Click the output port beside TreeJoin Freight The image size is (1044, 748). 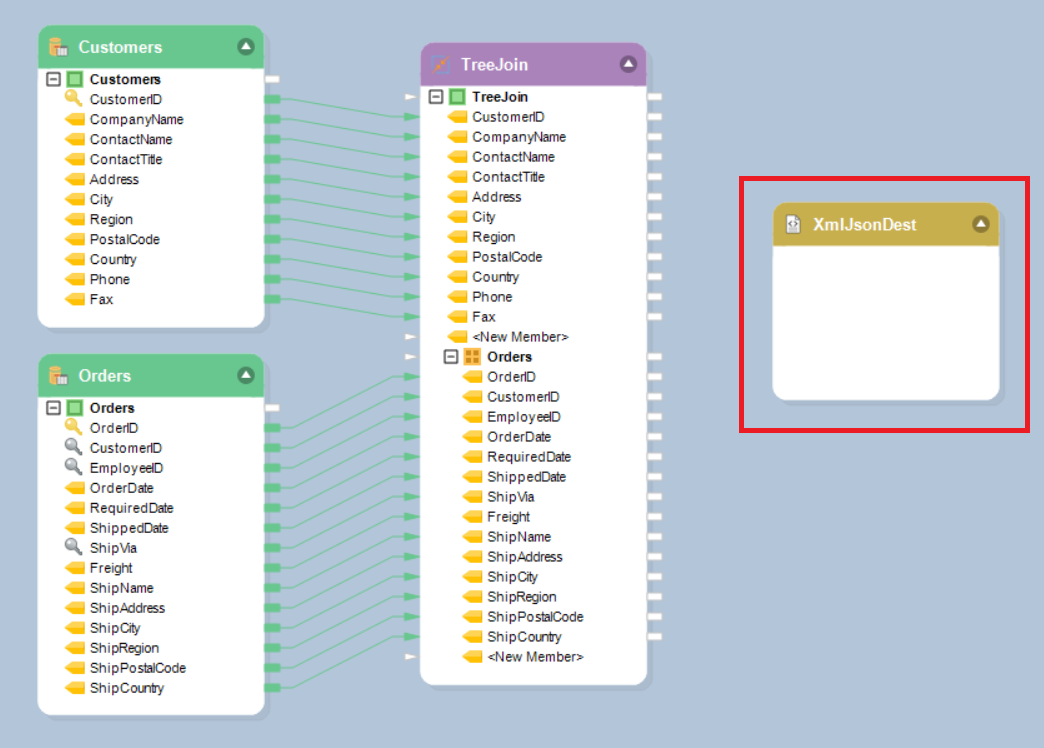click(x=655, y=517)
